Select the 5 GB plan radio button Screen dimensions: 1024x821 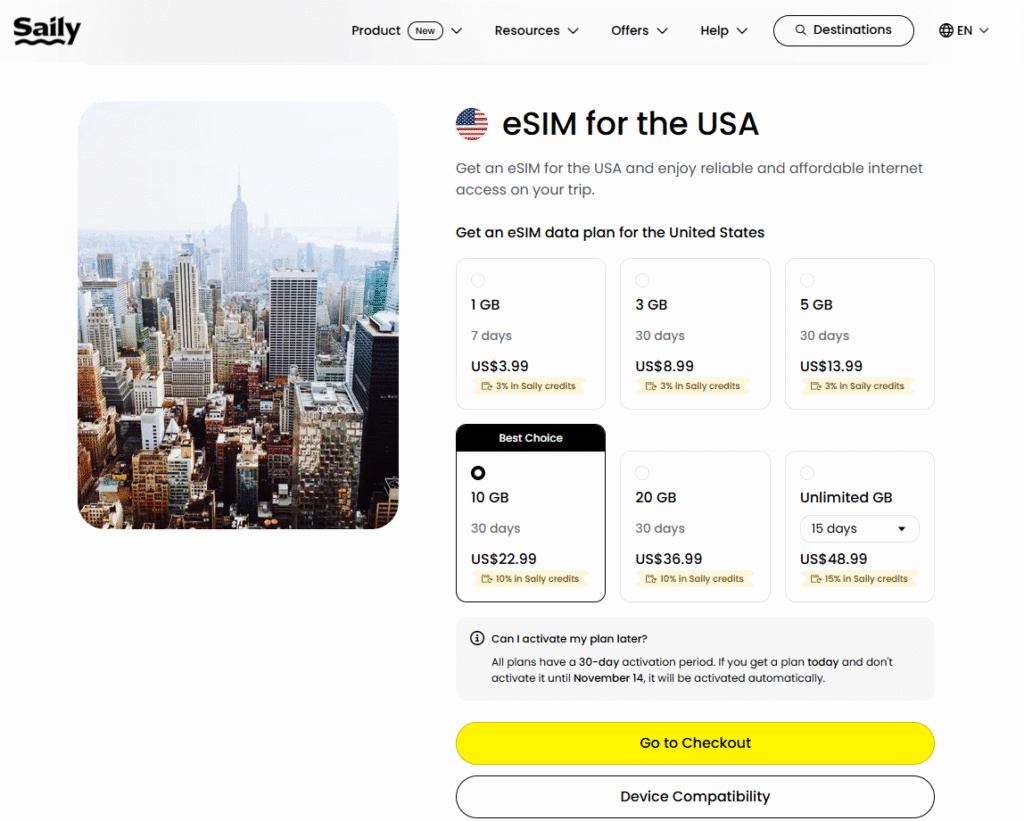point(807,280)
